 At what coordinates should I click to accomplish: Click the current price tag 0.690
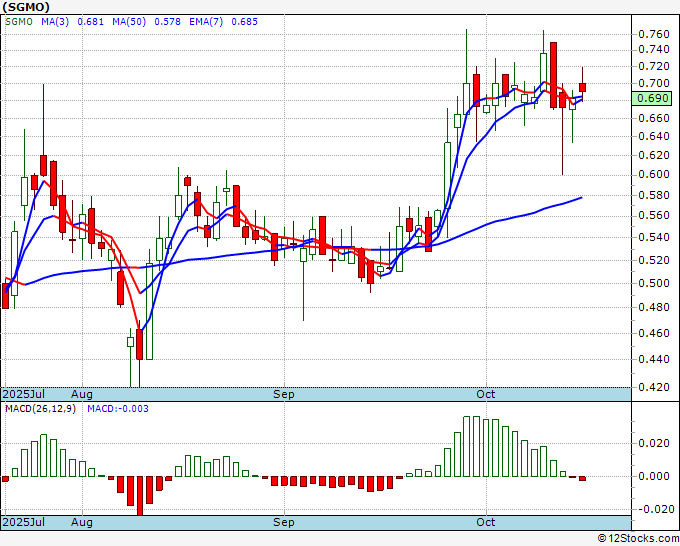click(652, 98)
